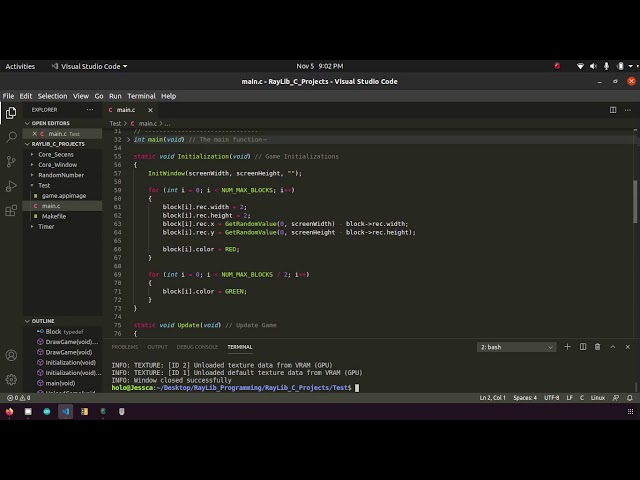Click Activities in the top bar
The image size is (640, 480).
tap(20, 66)
